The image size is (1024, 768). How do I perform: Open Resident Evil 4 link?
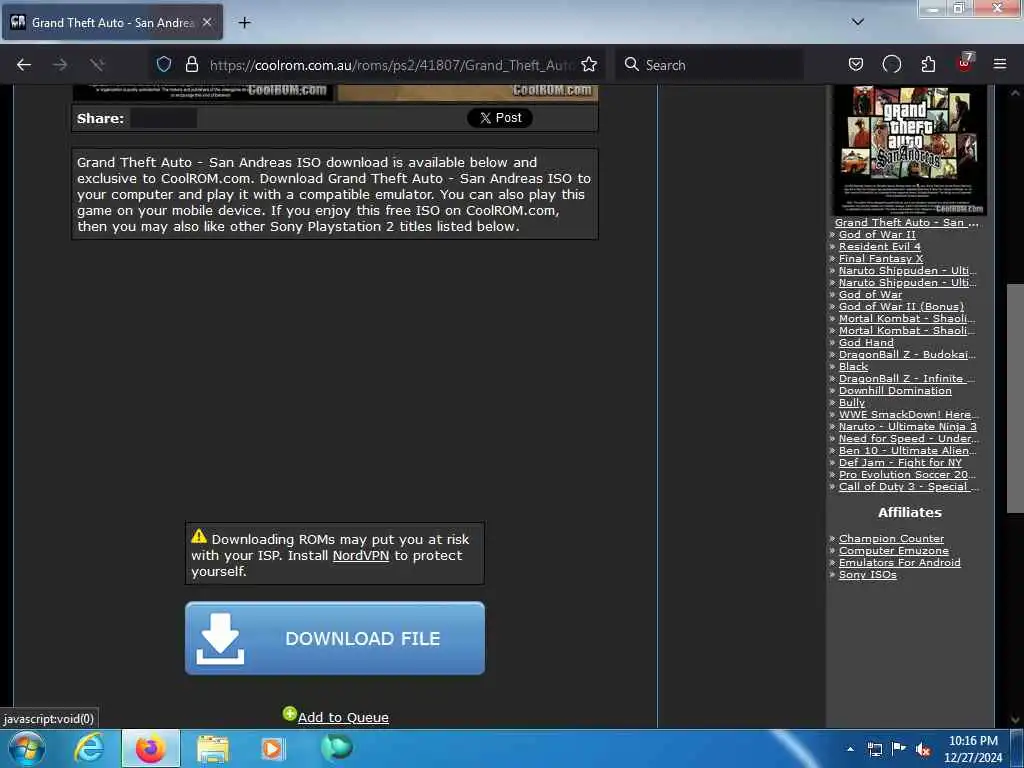[x=879, y=246]
